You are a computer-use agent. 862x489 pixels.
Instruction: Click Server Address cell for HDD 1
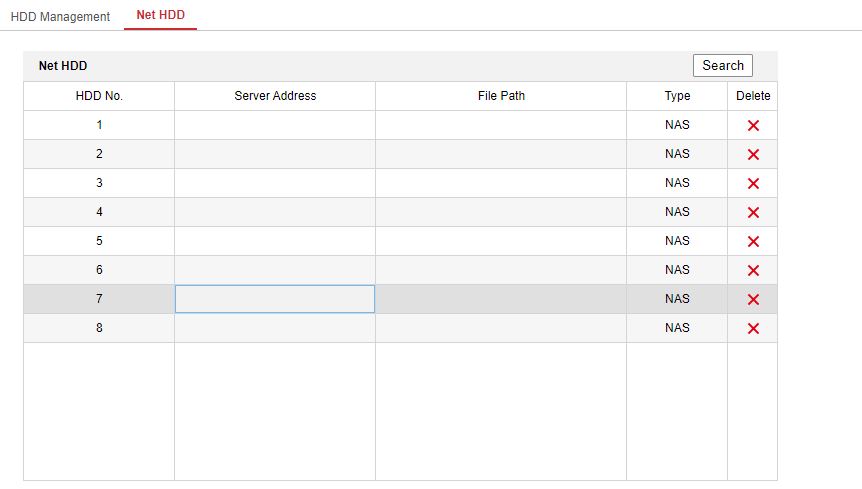[275, 125]
